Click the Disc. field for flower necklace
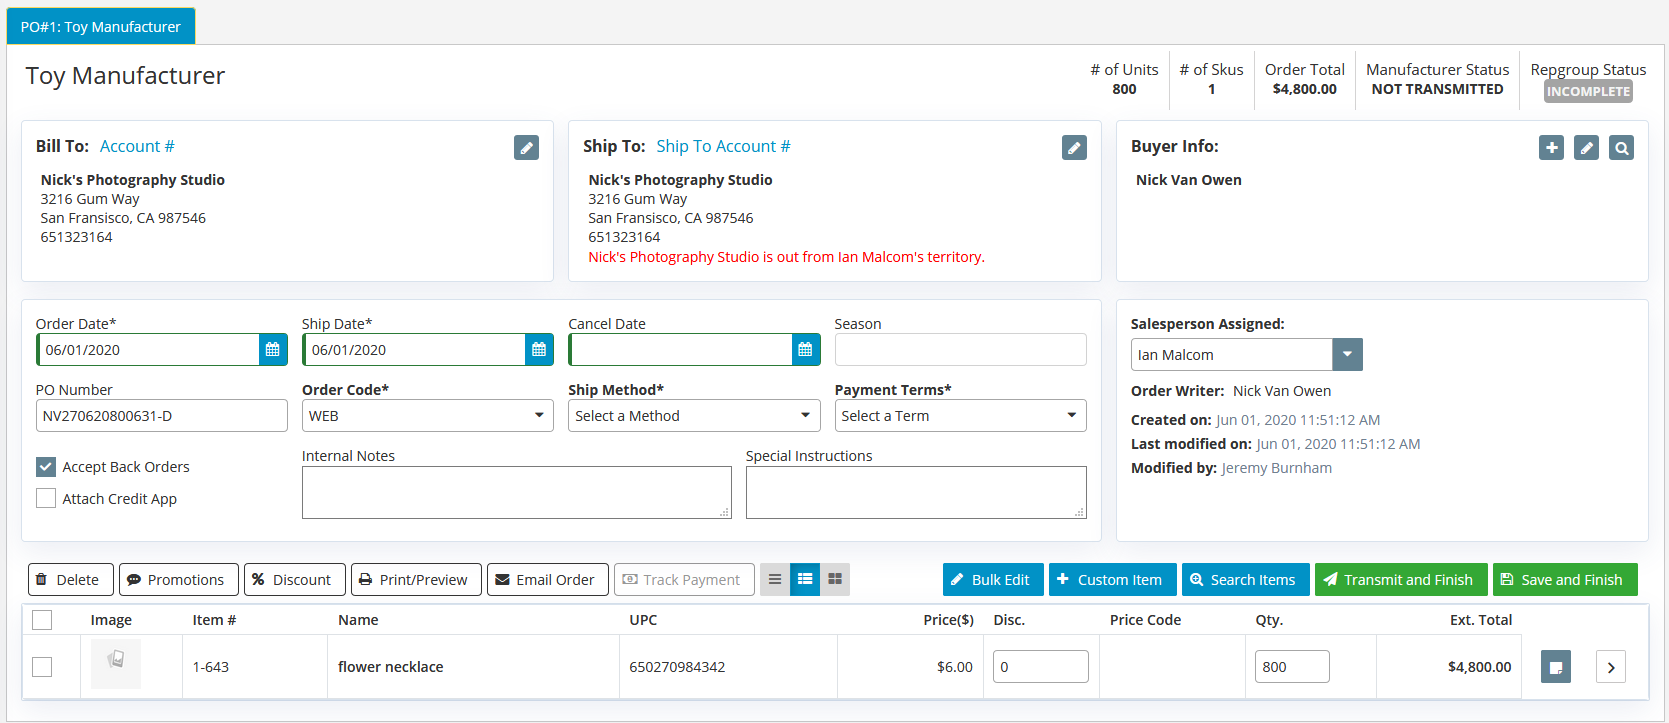This screenshot has height=723, width=1669. pyautogui.click(x=1041, y=667)
